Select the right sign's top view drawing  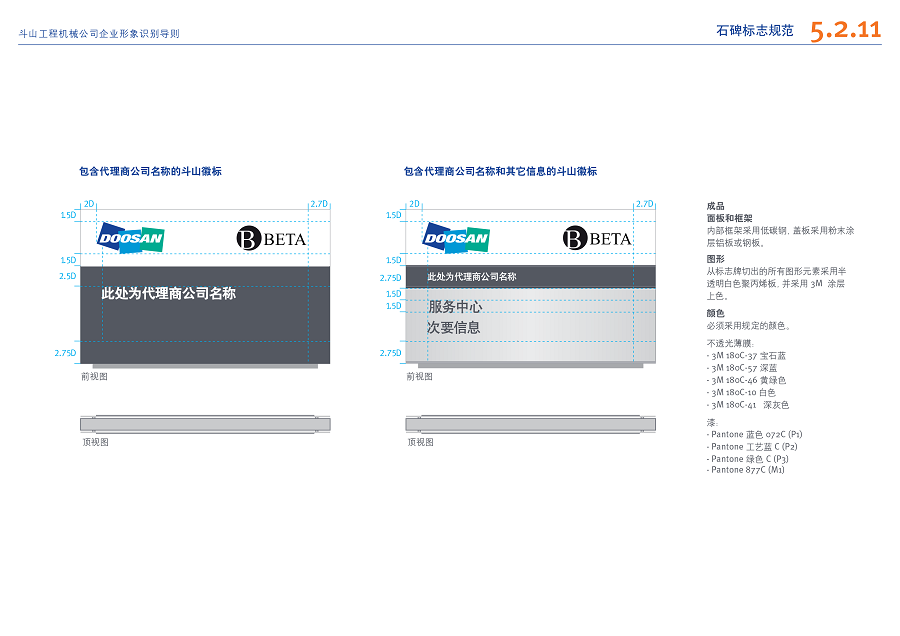(x=530, y=424)
